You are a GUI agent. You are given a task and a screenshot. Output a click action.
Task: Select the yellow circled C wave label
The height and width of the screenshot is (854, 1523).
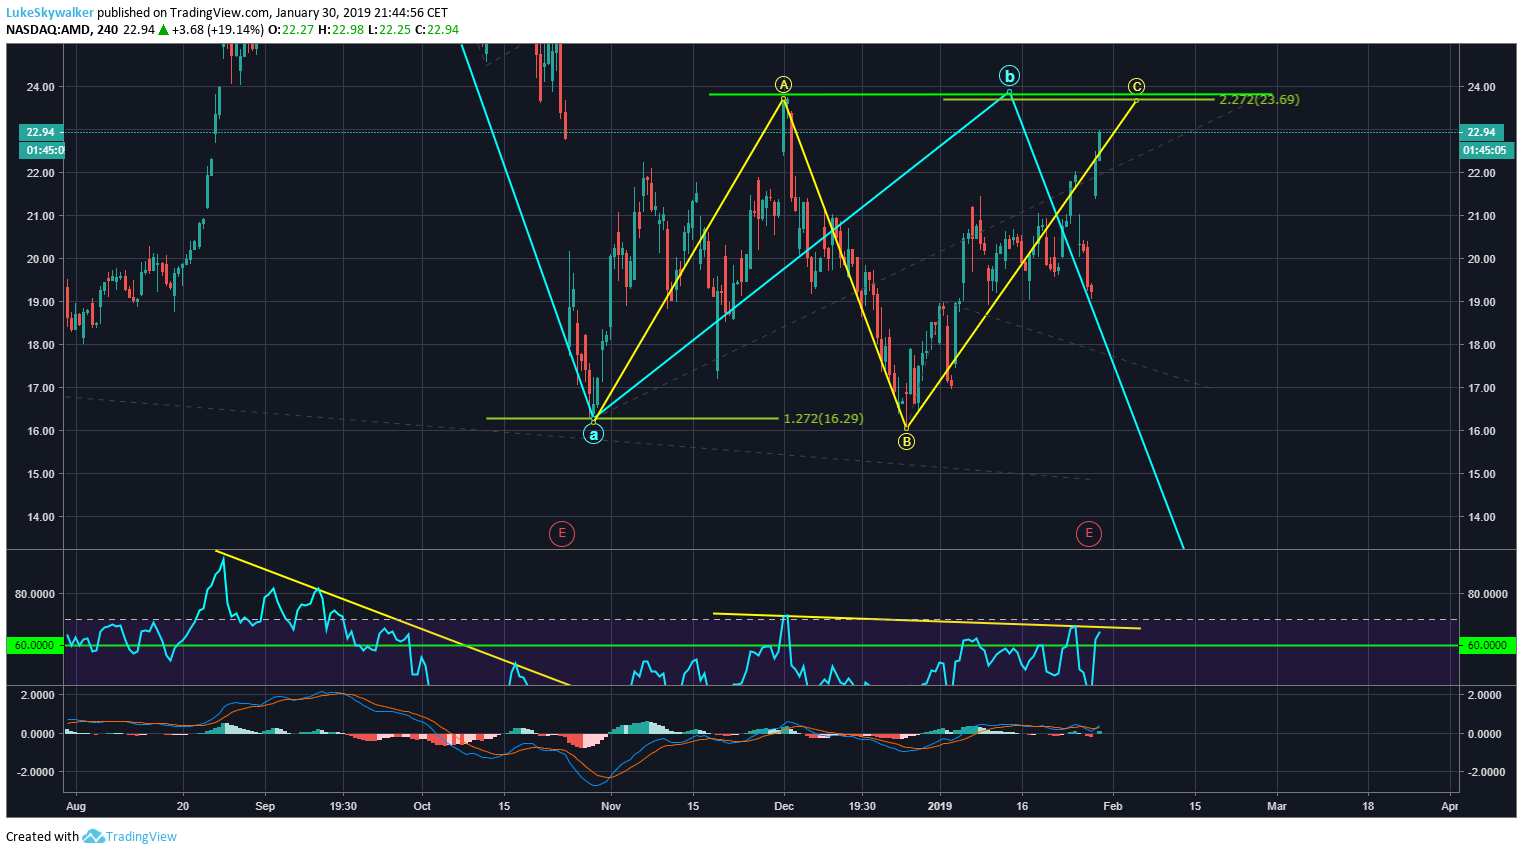click(1136, 86)
